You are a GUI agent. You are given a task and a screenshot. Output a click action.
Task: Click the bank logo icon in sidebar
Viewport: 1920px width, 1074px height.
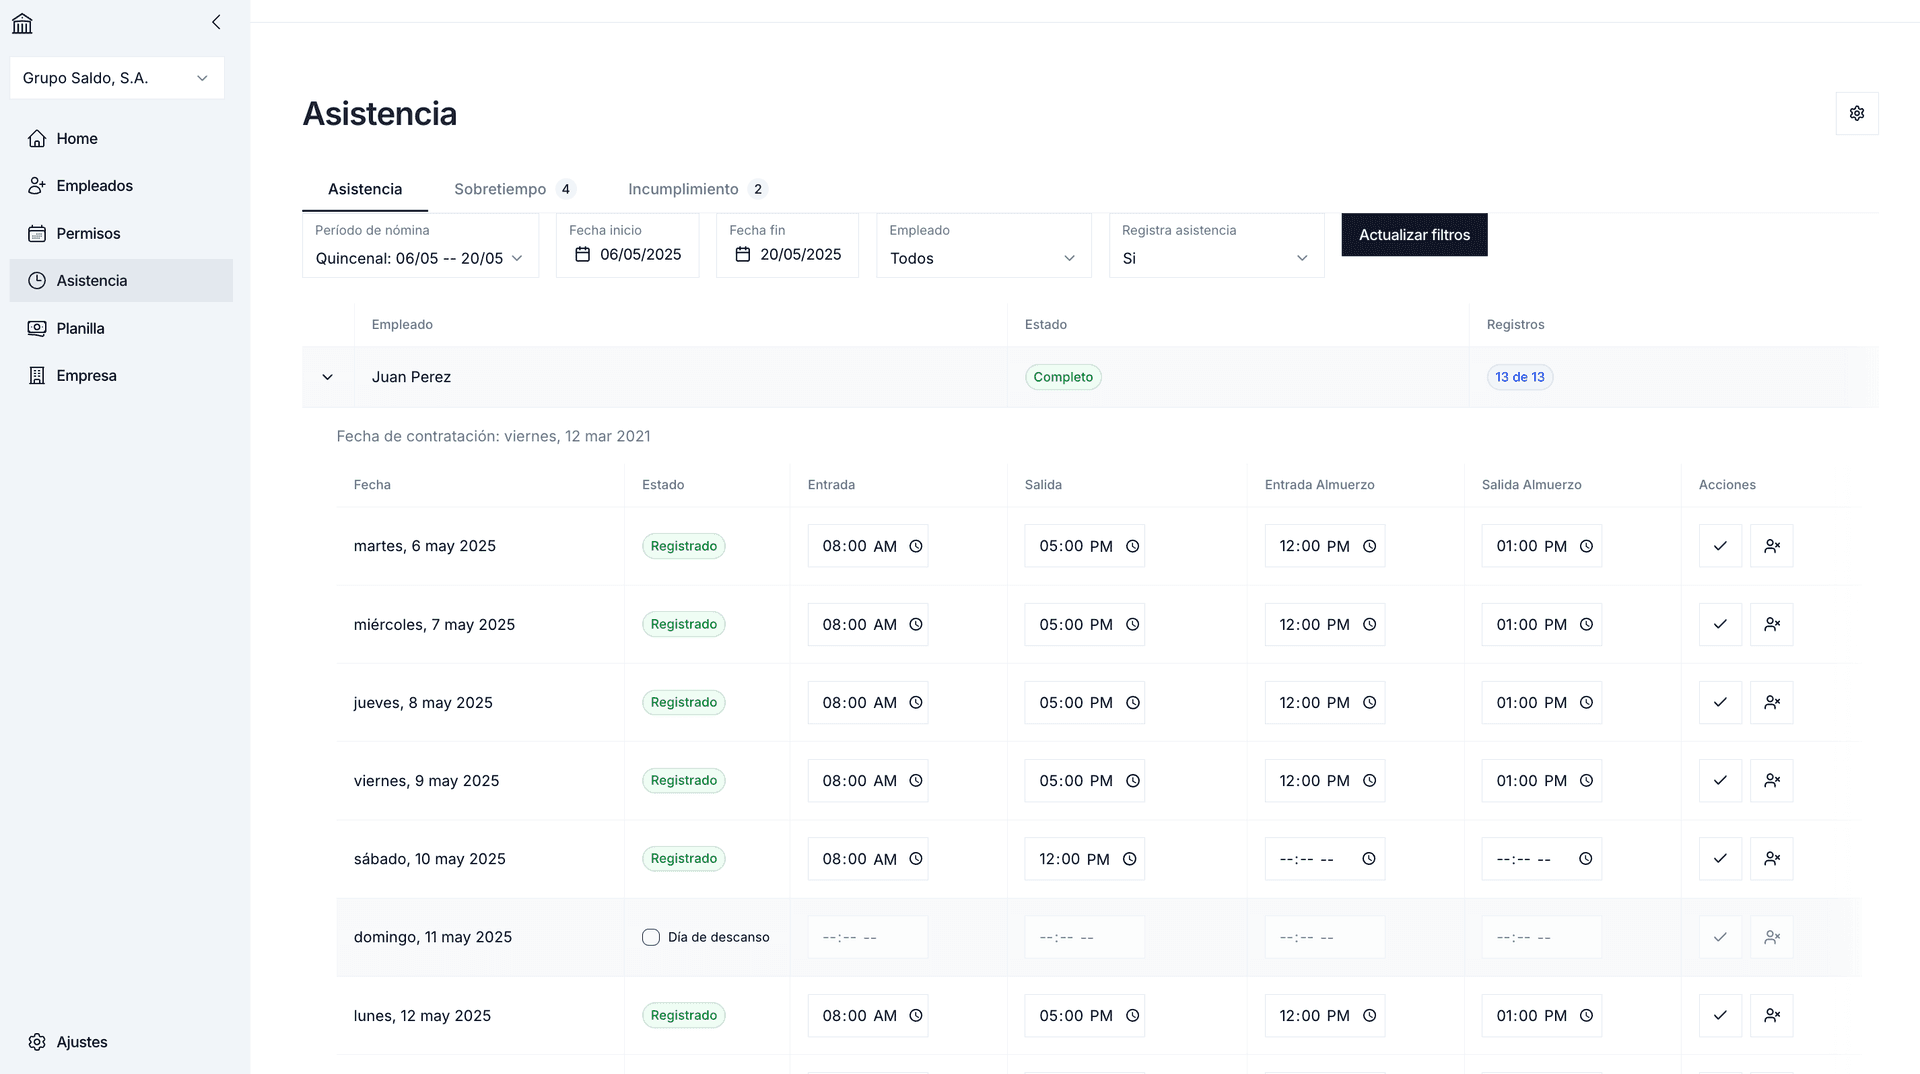22,23
